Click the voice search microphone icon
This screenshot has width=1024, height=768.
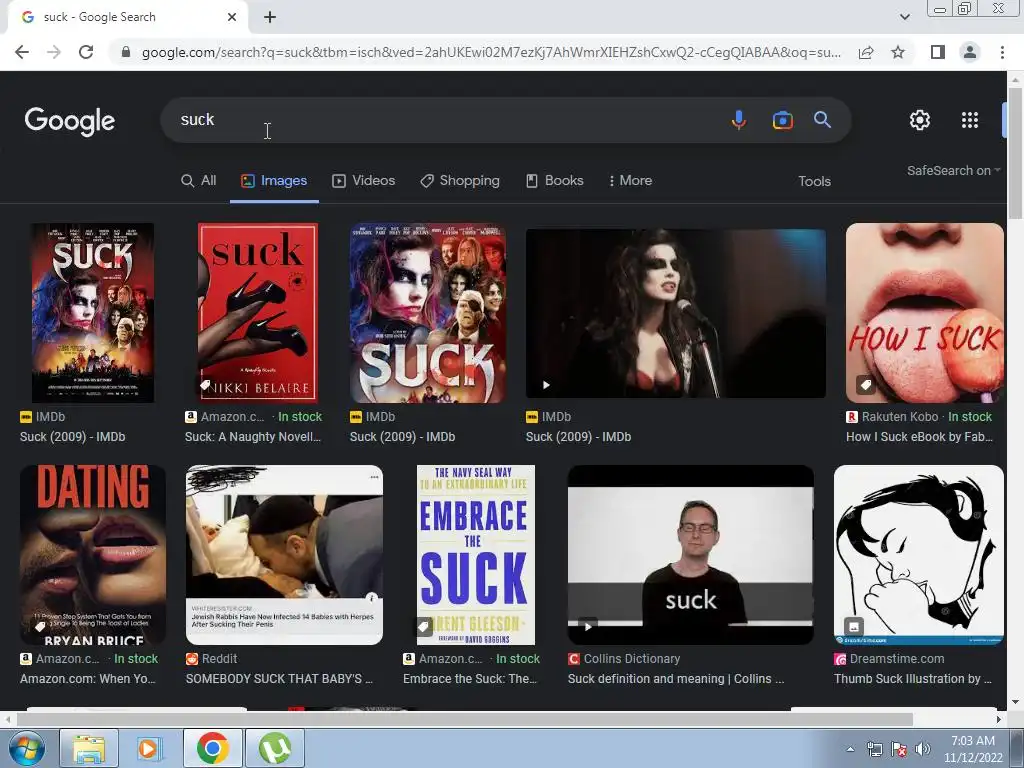[x=739, y=120]
